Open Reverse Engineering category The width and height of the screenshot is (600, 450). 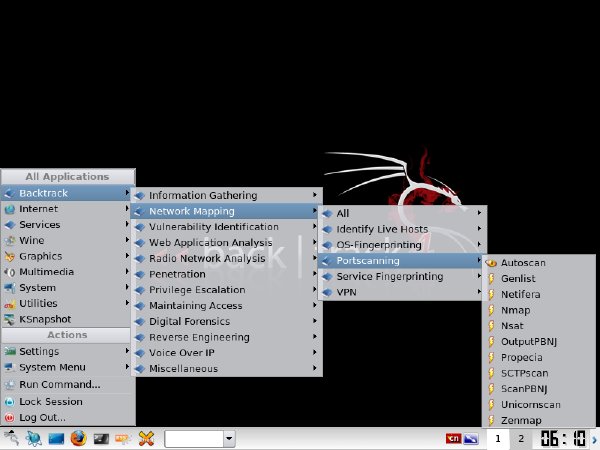[x=227, y=337]
